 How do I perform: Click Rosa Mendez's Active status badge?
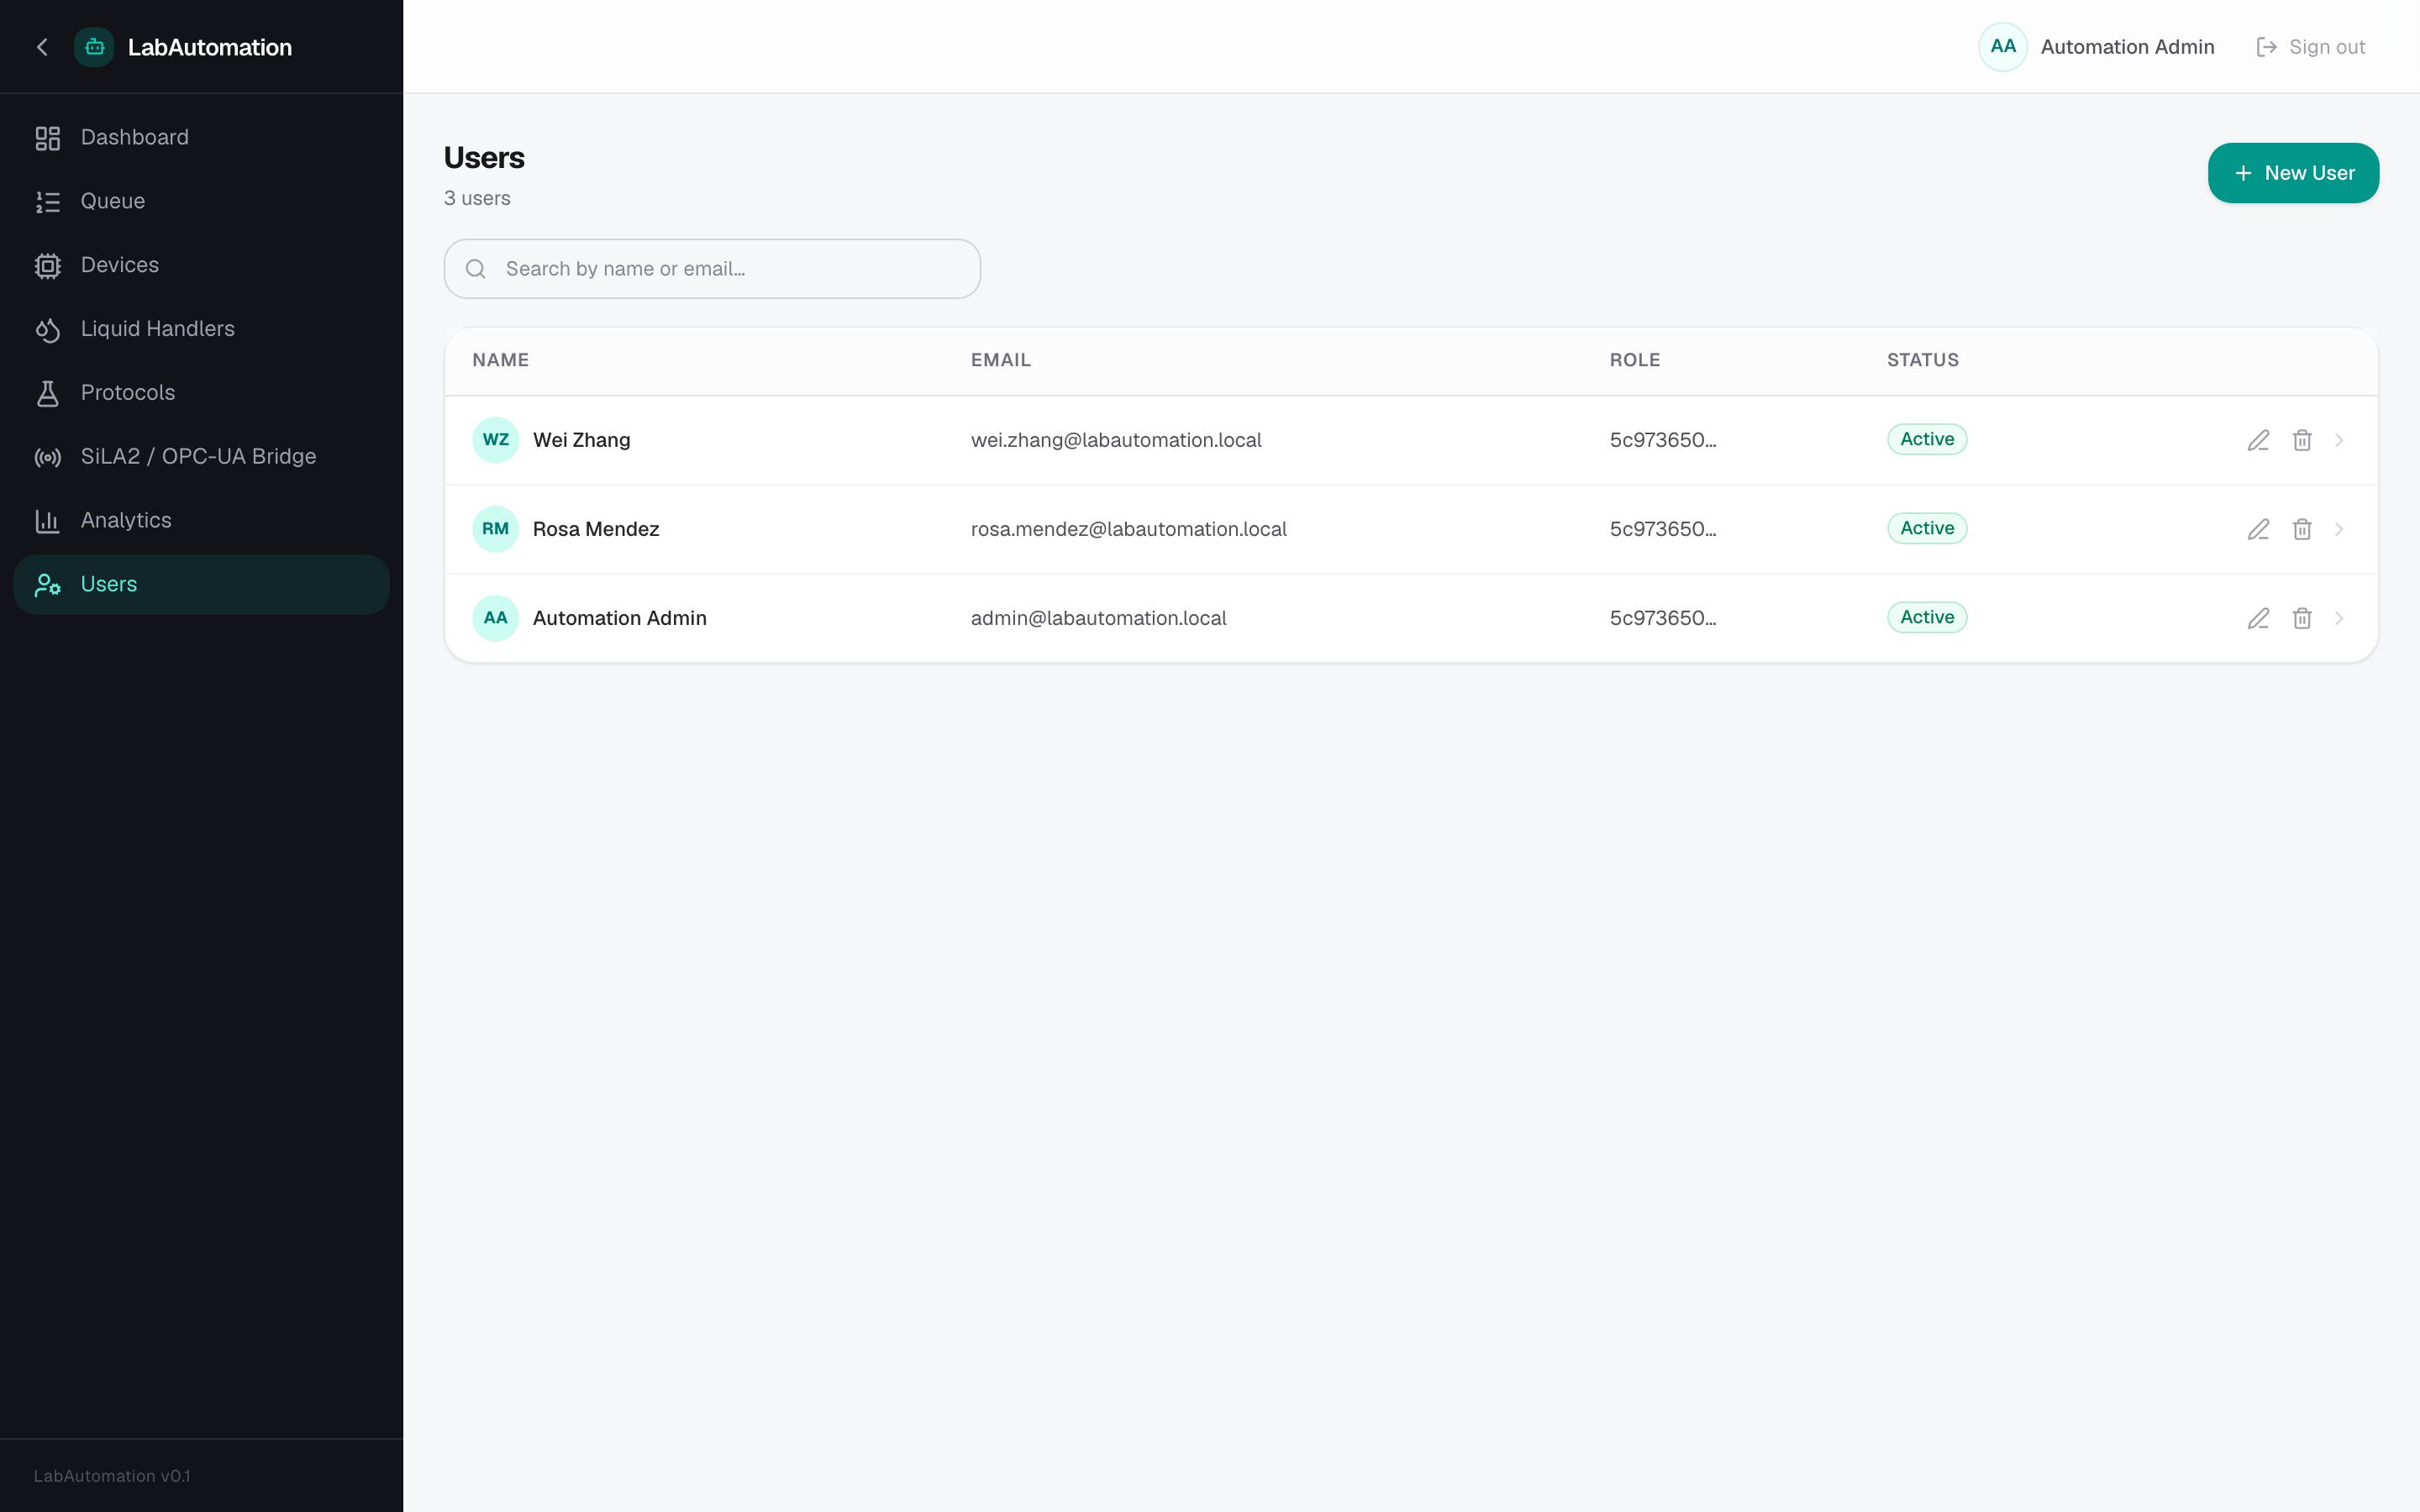coord(1927,528)
